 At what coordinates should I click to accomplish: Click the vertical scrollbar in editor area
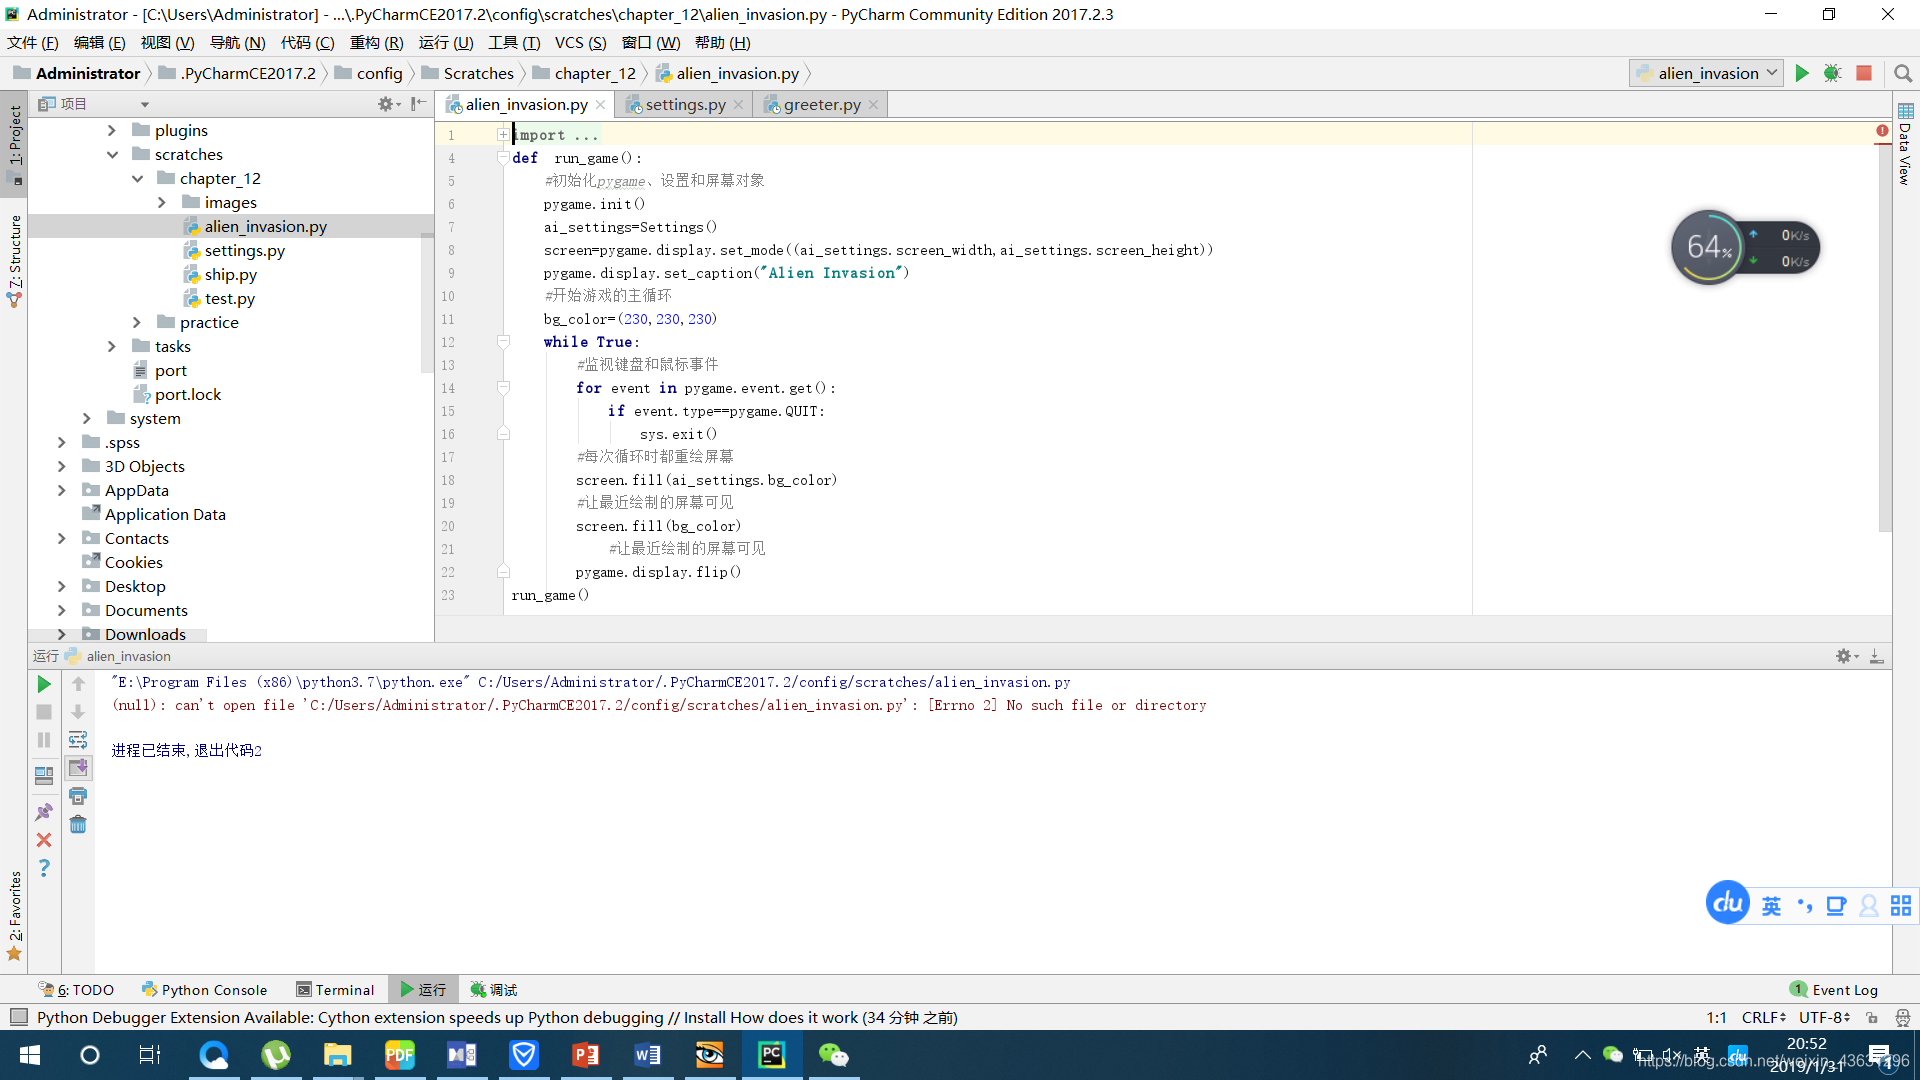pos(1888,369)
